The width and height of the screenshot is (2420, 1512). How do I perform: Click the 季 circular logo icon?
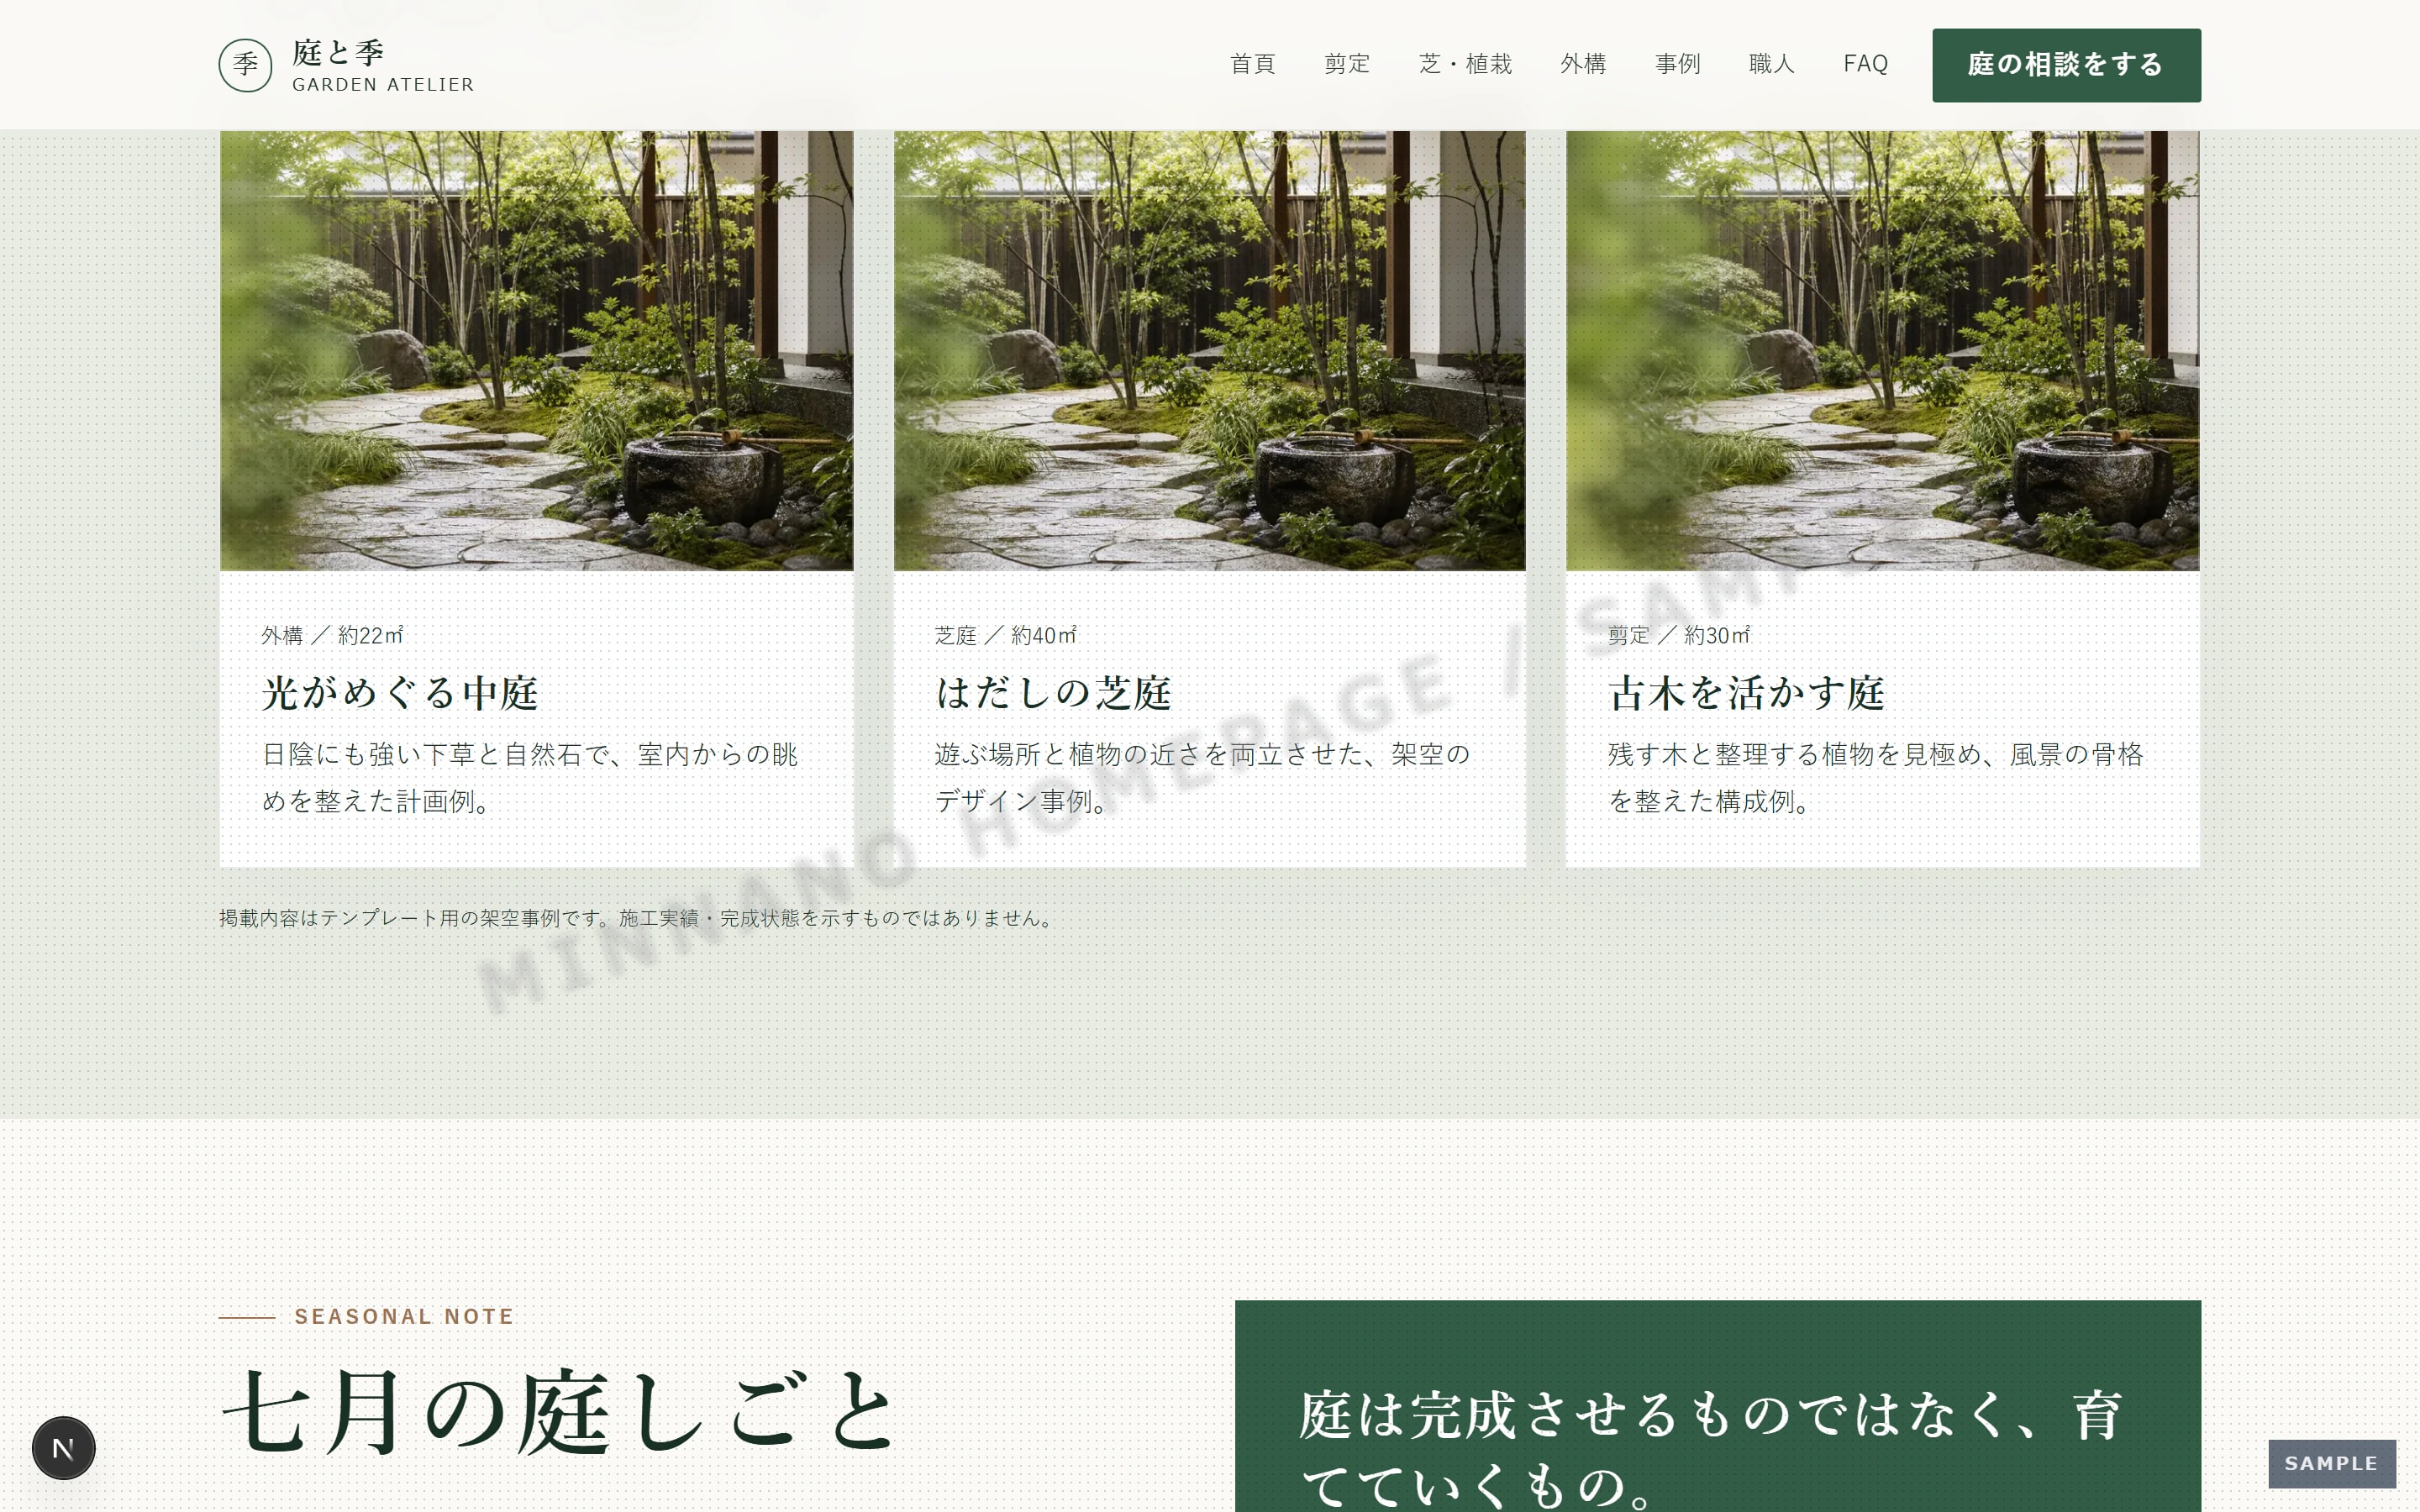[245, 65]
